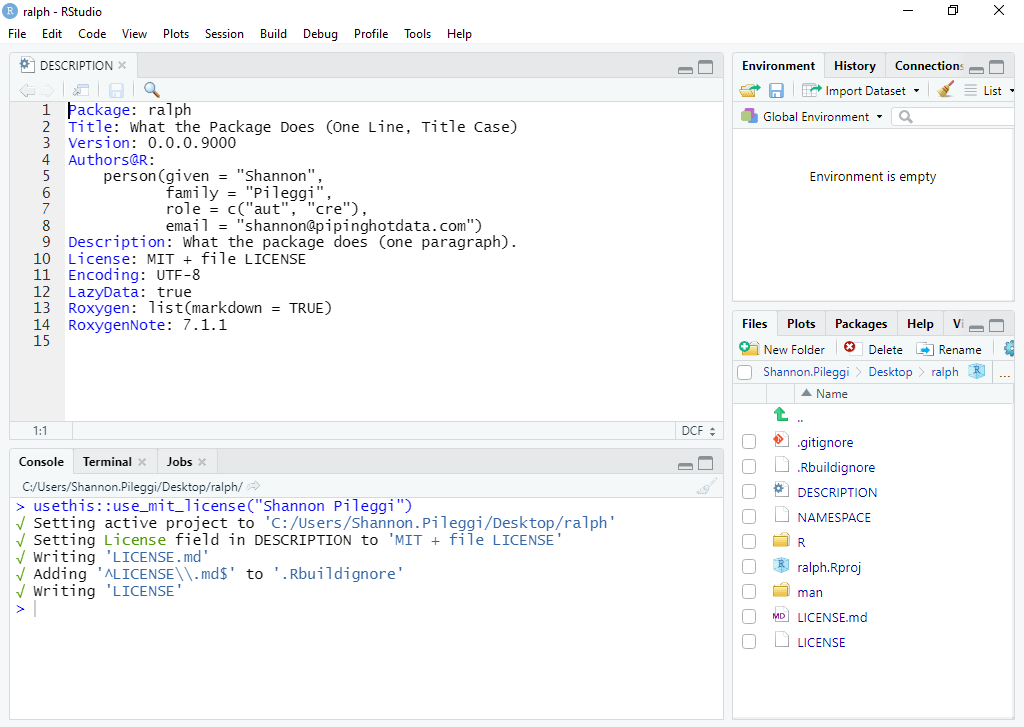Maximize the Environment pane
This screenshot has width=1024, height=727.
click(997, 67)
